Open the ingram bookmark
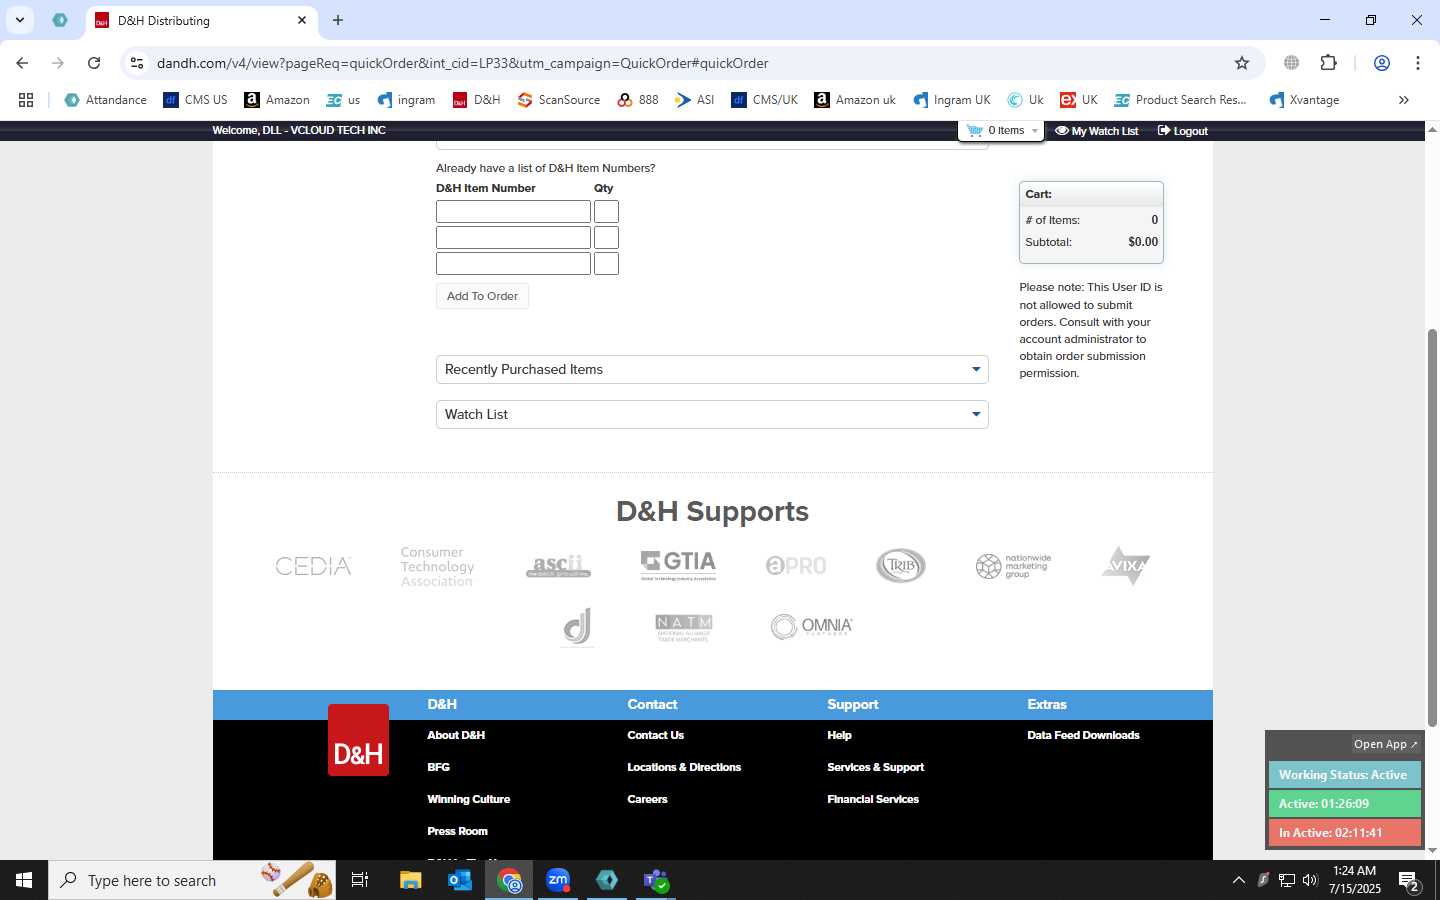This screenshot has height=900, width=1440. tap(406, 100)
